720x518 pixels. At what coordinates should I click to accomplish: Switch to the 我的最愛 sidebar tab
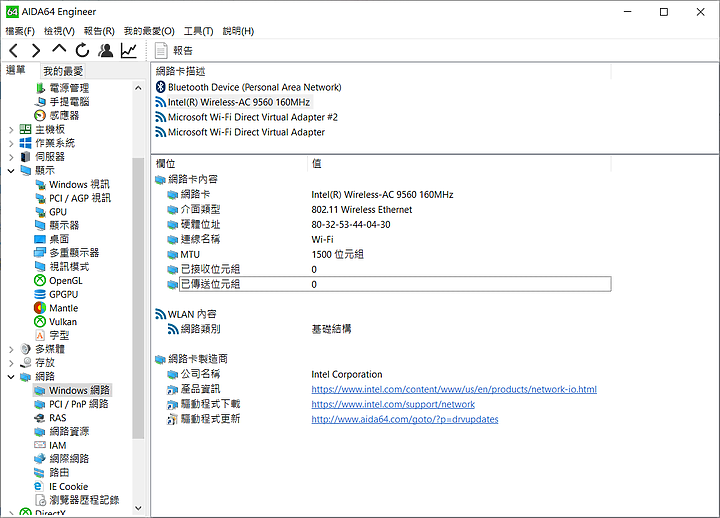pyautogui.click(x=63, y=71)
